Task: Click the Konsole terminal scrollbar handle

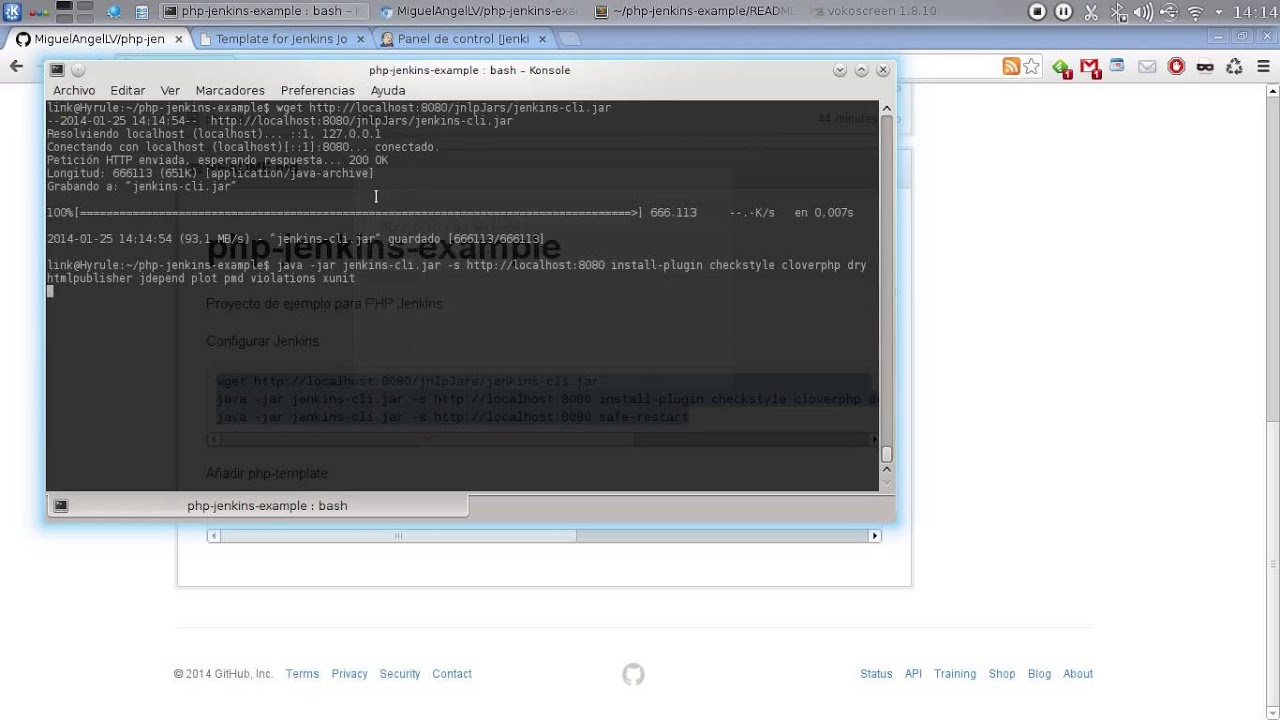Action: pos(886,454)
